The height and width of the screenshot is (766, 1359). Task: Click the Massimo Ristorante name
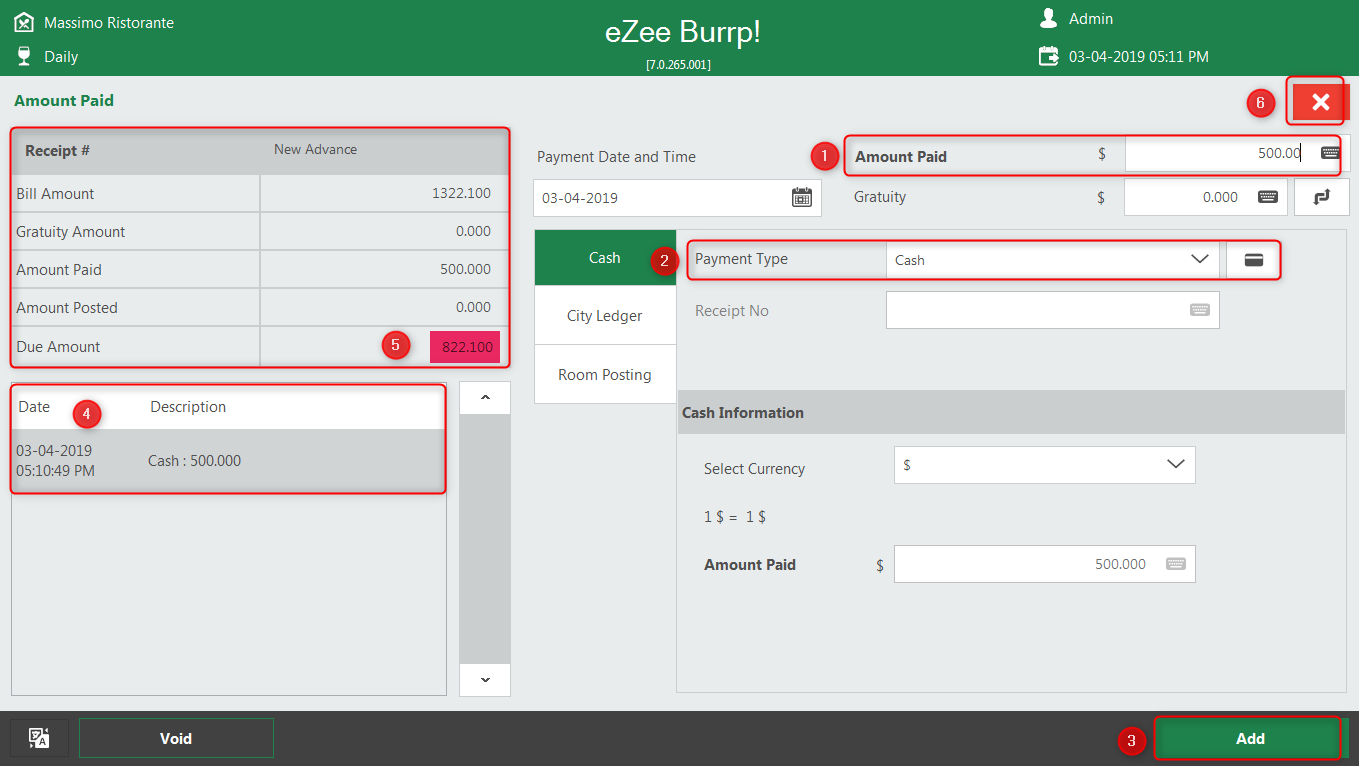109,22
